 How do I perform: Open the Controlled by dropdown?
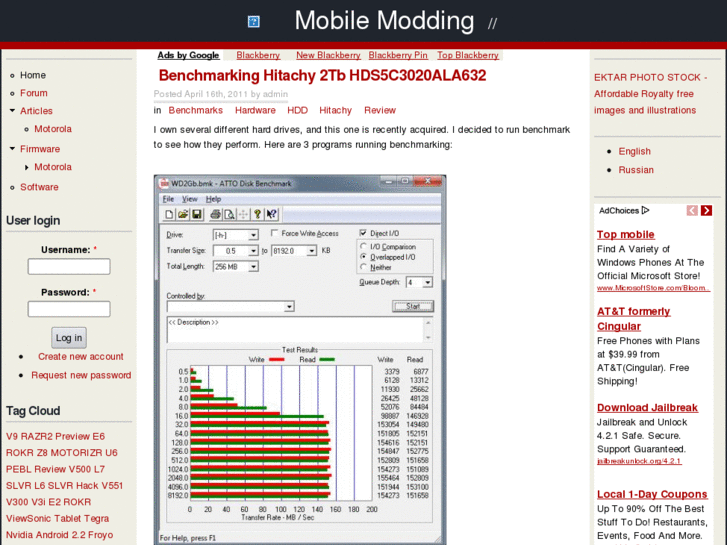[289, 307]
